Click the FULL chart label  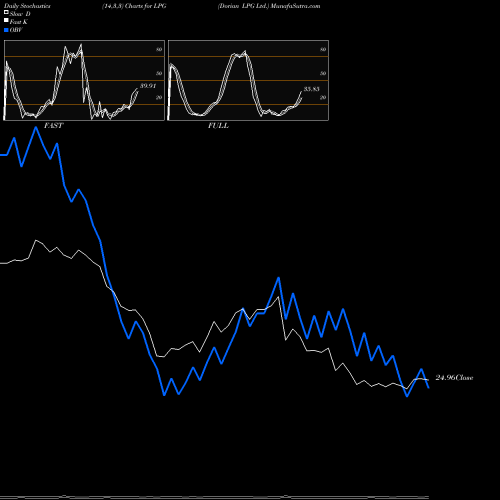click(218, 126)
